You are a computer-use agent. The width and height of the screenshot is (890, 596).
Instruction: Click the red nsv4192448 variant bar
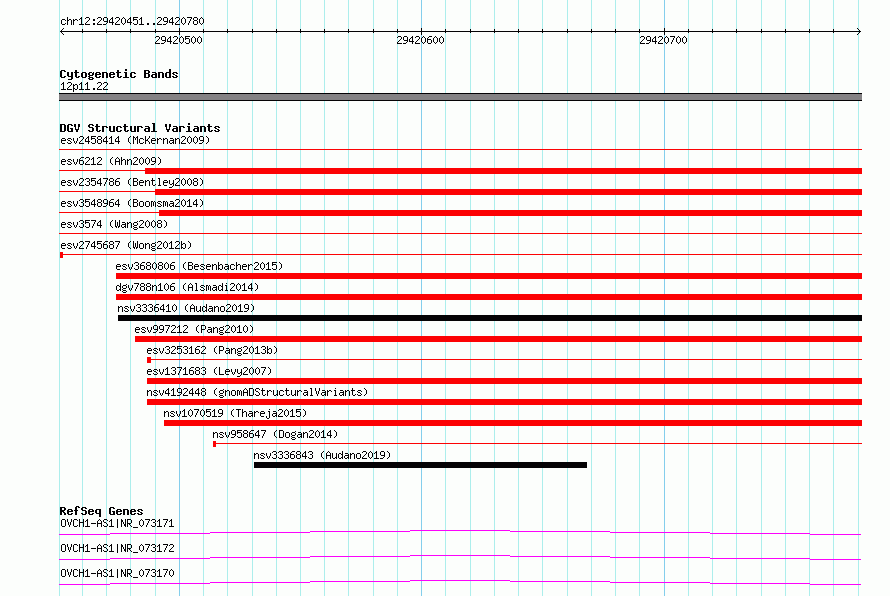coord(505,402)
